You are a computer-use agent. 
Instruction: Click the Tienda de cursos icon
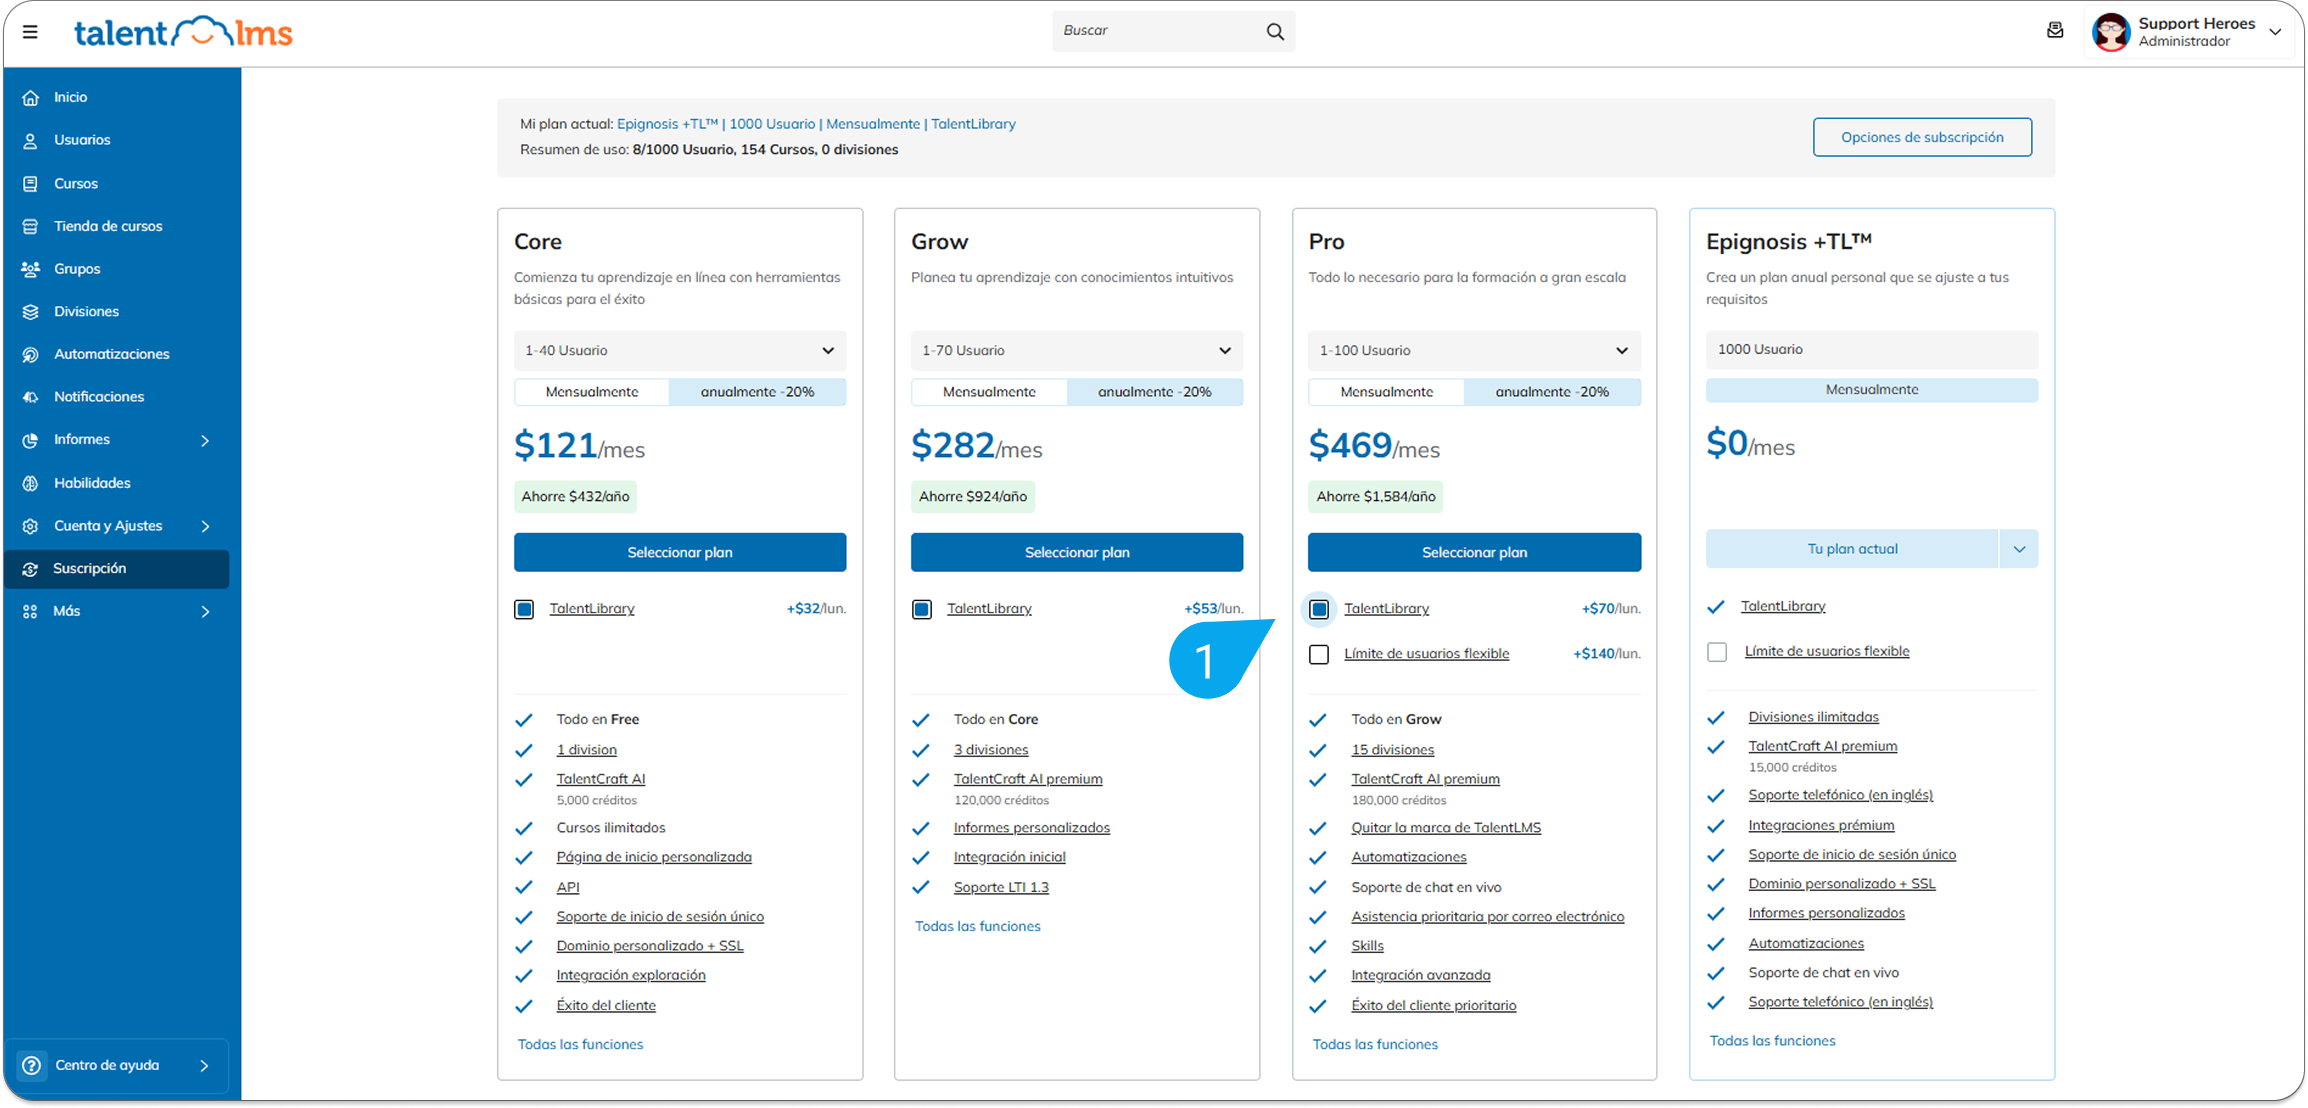coord(31,226)
